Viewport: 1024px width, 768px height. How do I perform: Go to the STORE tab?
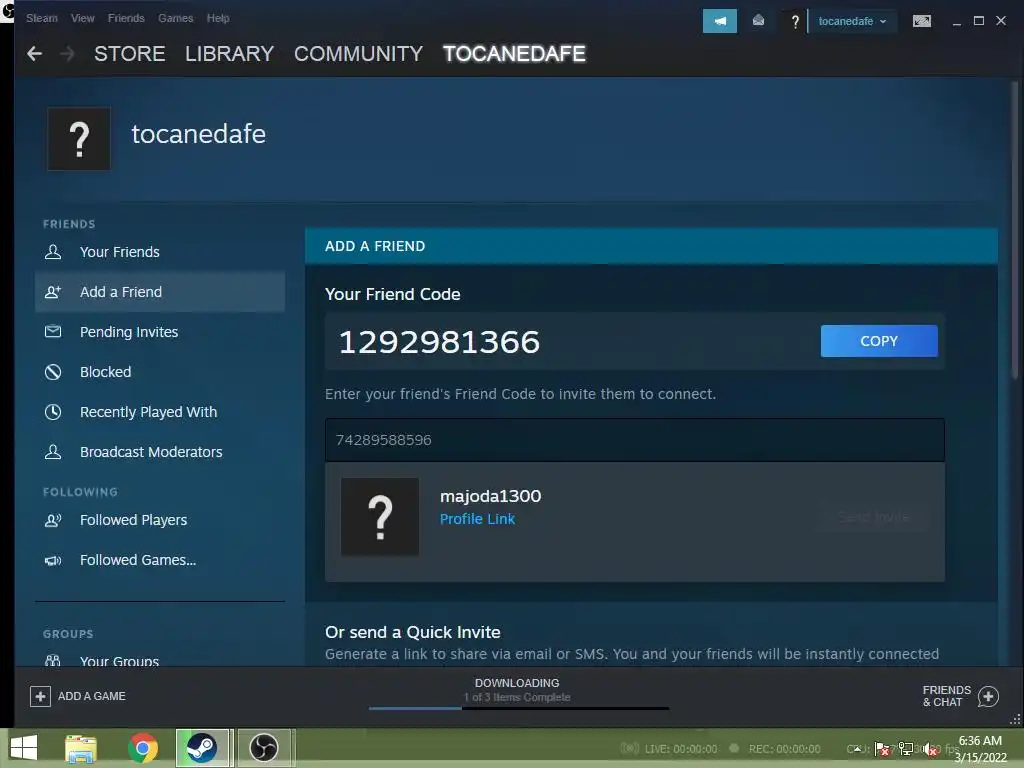(x=129, y=54)
